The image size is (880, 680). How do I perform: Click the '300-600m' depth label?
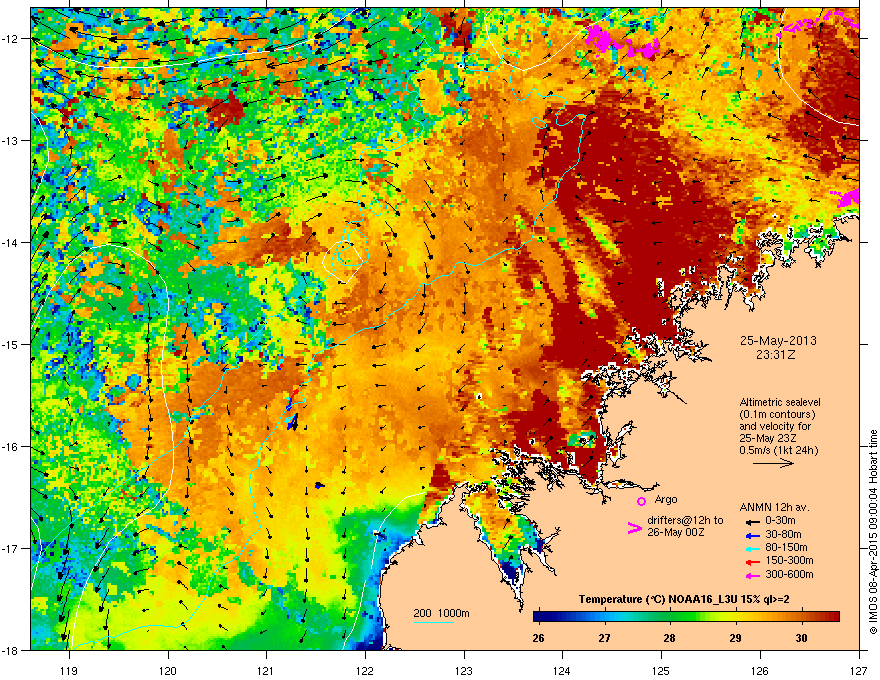coord(789,575)
